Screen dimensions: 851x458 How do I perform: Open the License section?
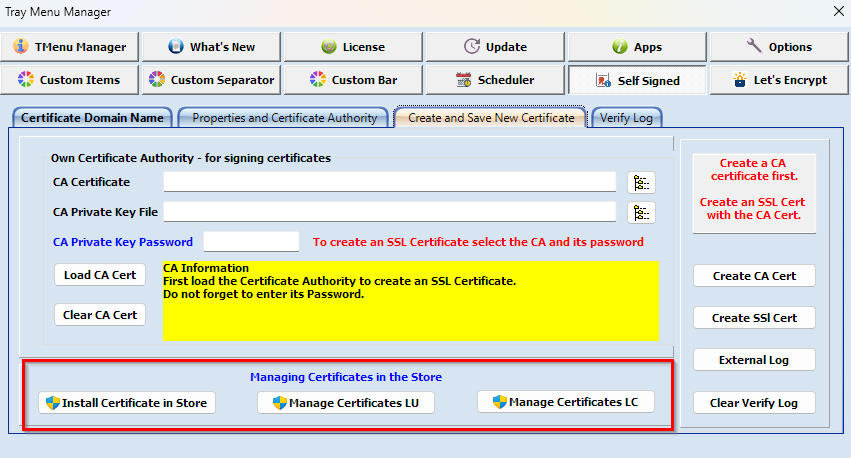coord(353,47)
